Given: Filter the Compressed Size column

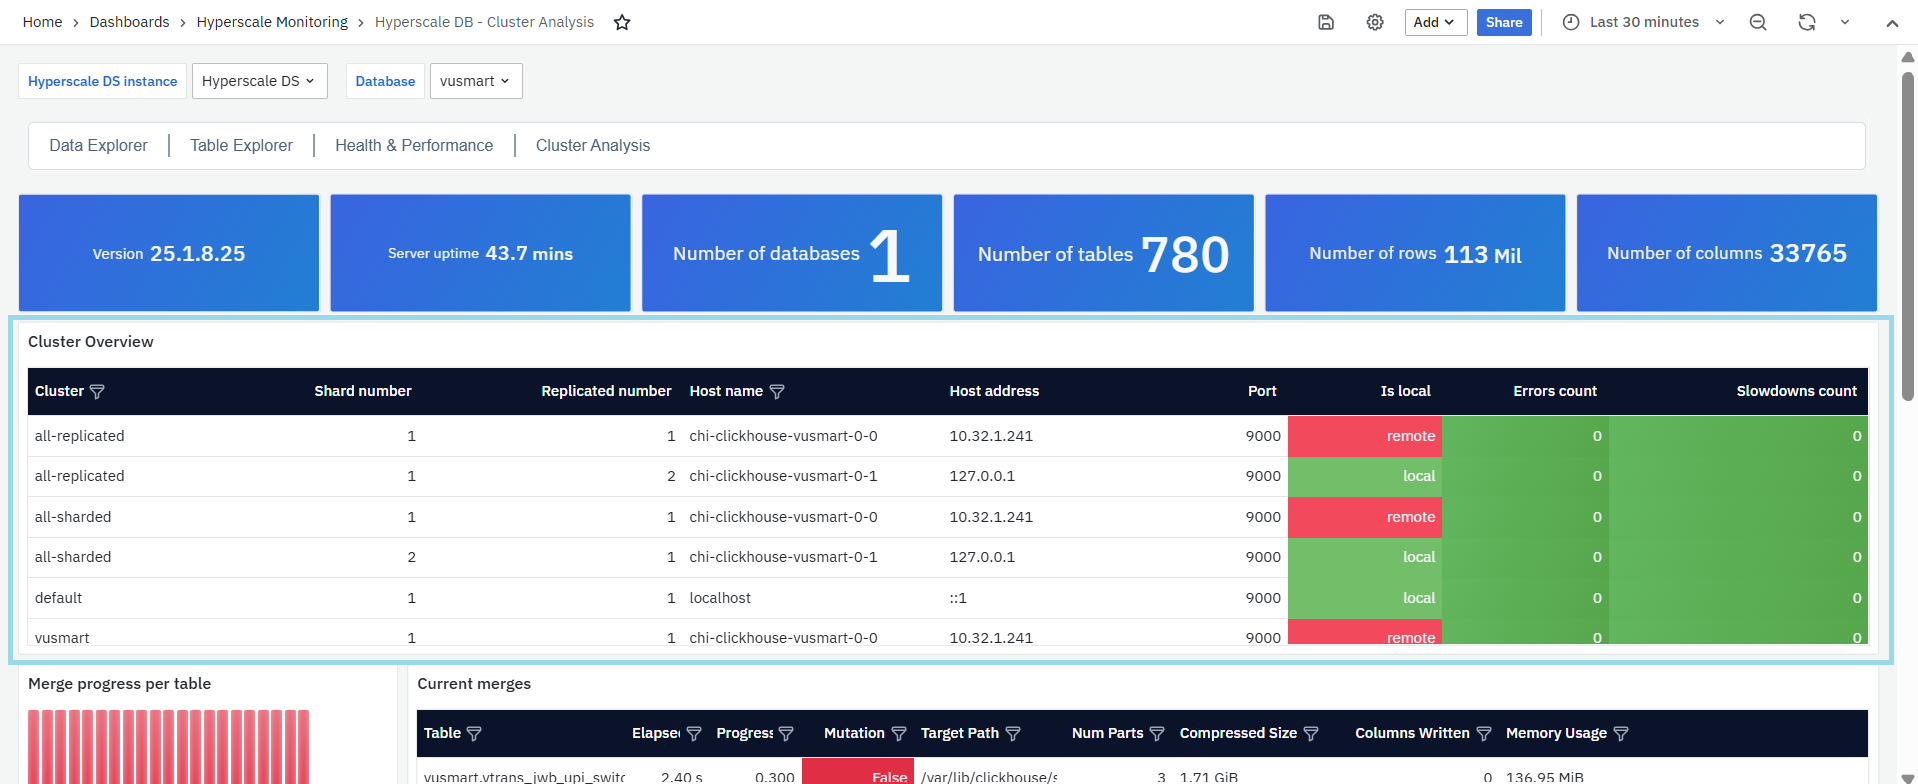Looking at the screenshot, I should point(1311,734).
